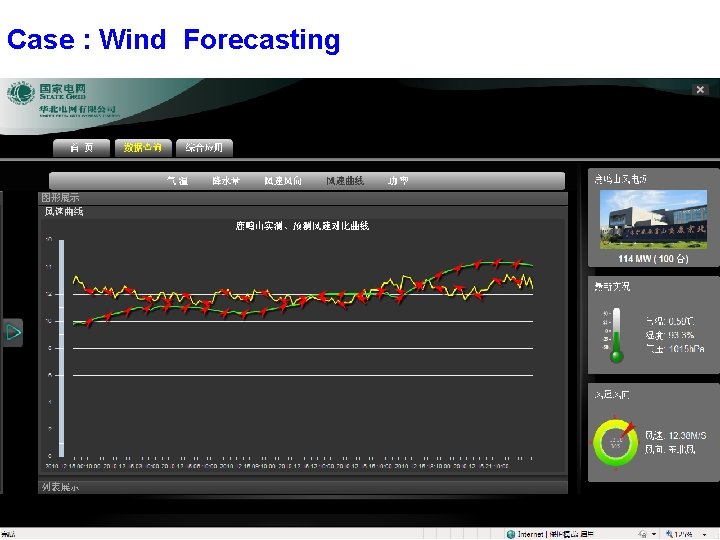
Task: Click the Case : Wind Forecasting heading
Action: point(174,39)
